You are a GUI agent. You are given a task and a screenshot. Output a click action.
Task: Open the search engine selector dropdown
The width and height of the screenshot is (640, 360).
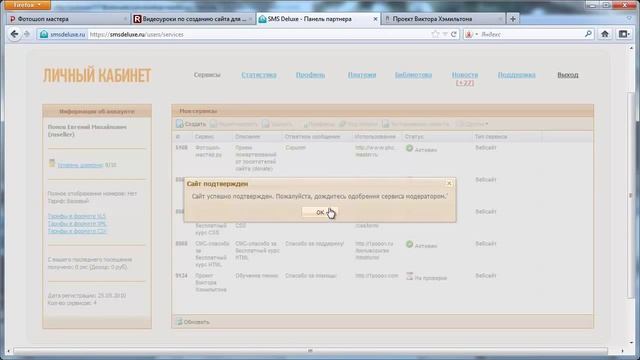click(471, 34)
